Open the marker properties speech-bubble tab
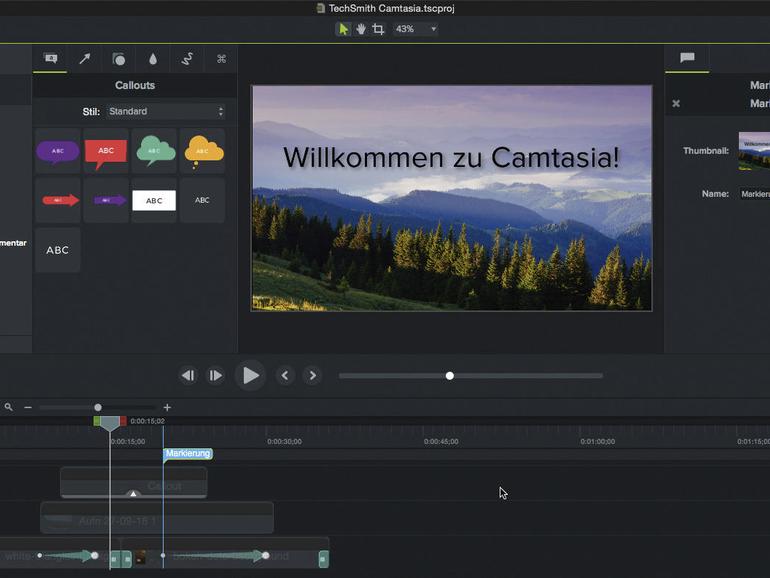Viewport: 770px width, 578px height. coord(687,58)
